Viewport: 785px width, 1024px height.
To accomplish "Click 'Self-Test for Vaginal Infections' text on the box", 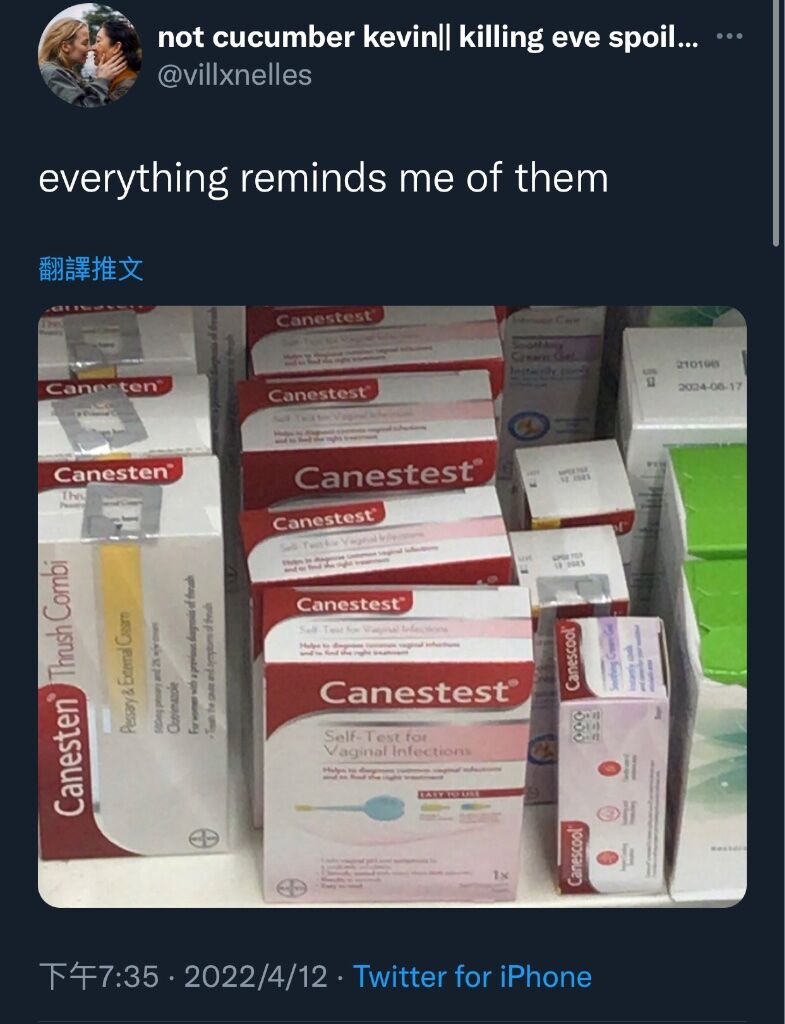I will tap(396, 744).
